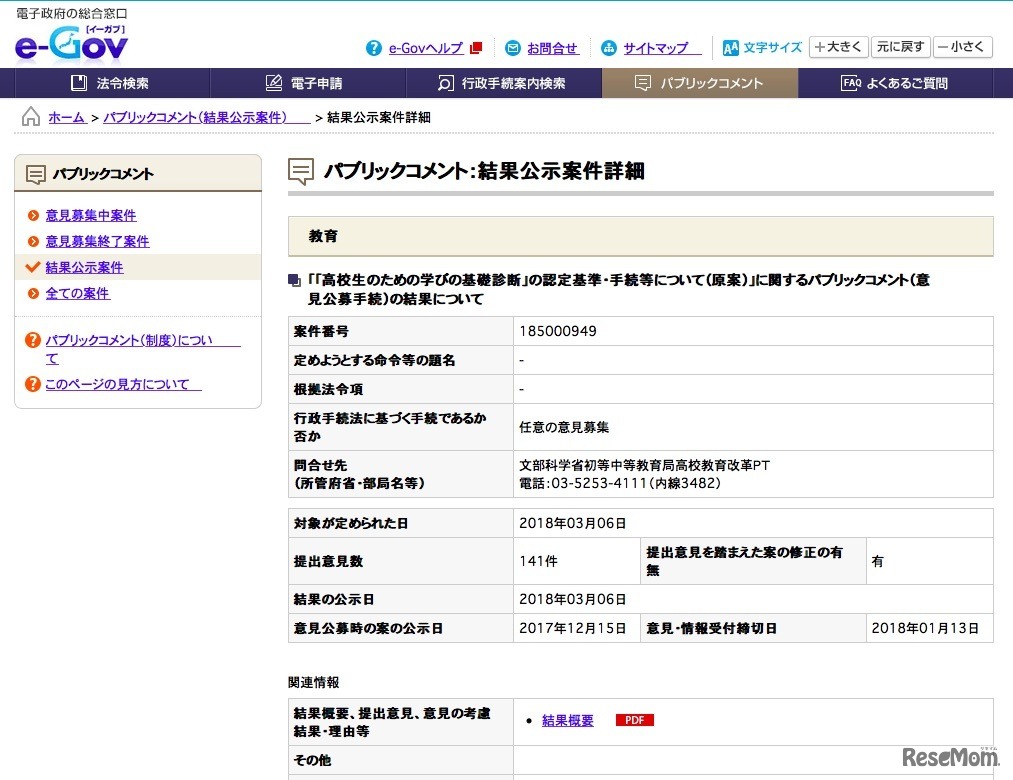Click the ＋大きく text size button
This screenshot has height=780, width=1013.
(839, 47)
